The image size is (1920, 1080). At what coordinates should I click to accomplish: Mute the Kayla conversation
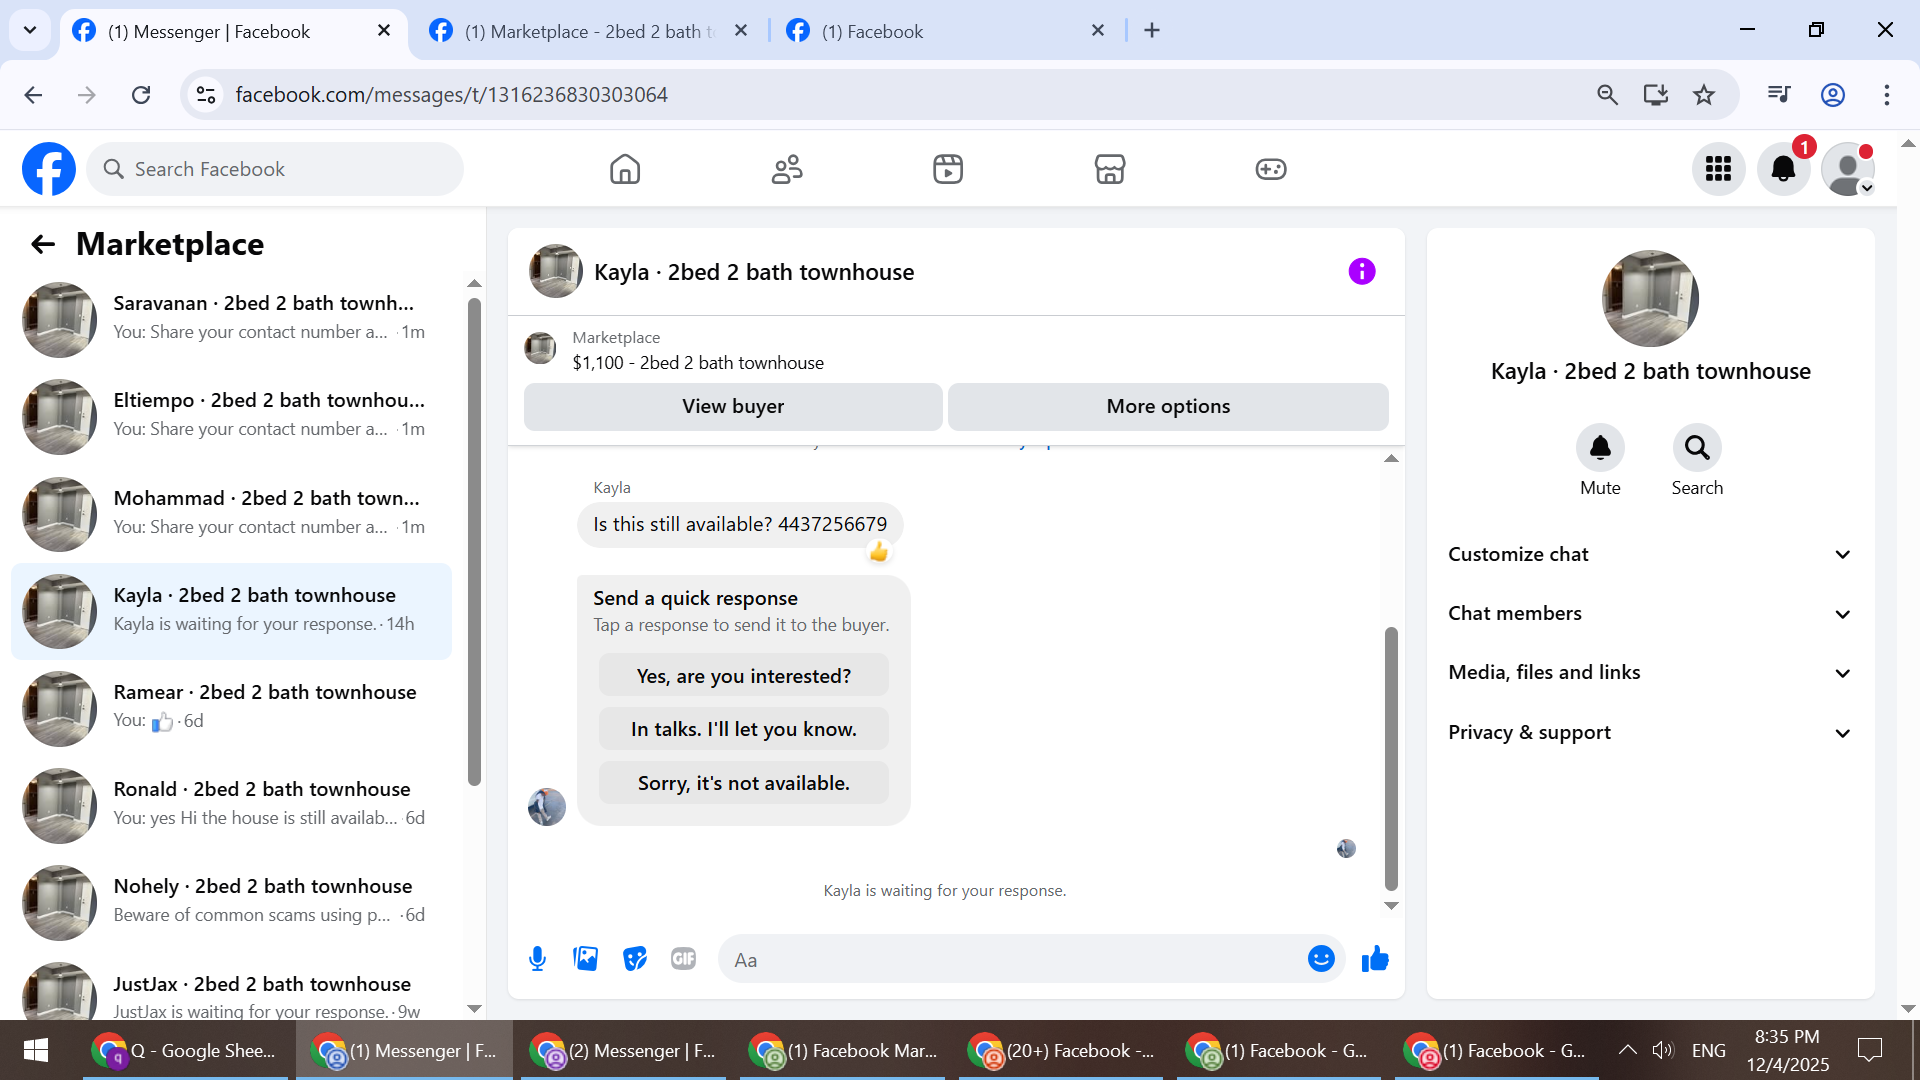[x=1600, y=448]
